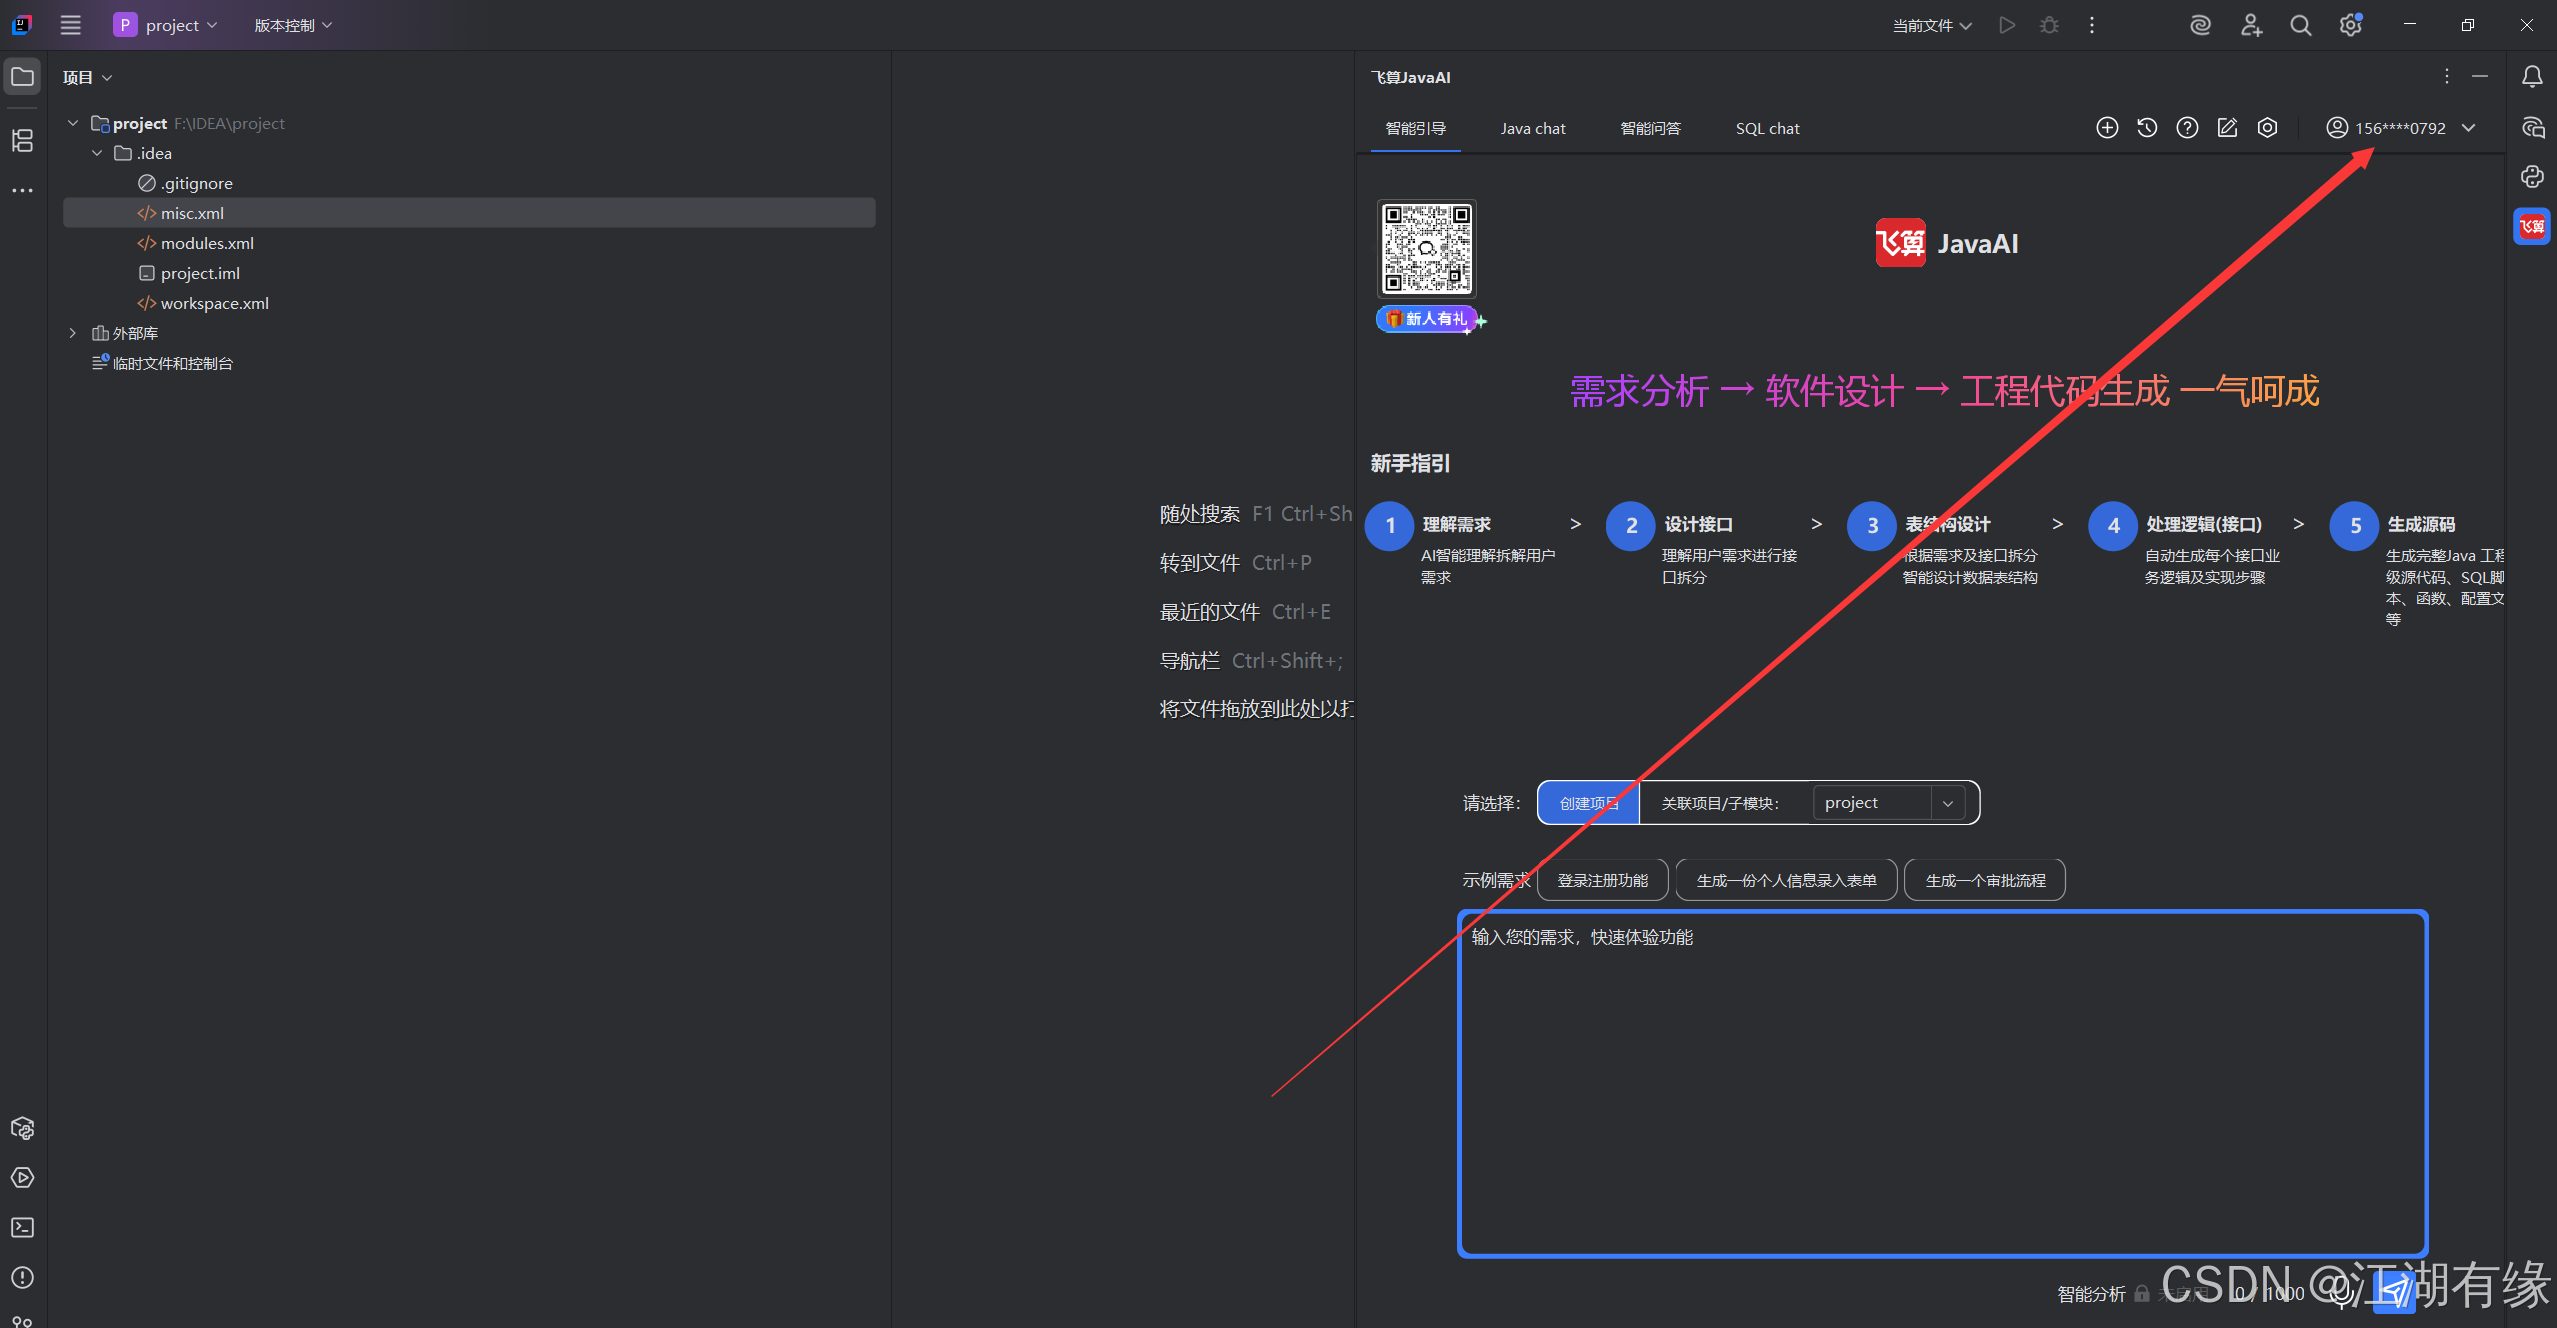Collapse the project root tree node

coord(73,123)
